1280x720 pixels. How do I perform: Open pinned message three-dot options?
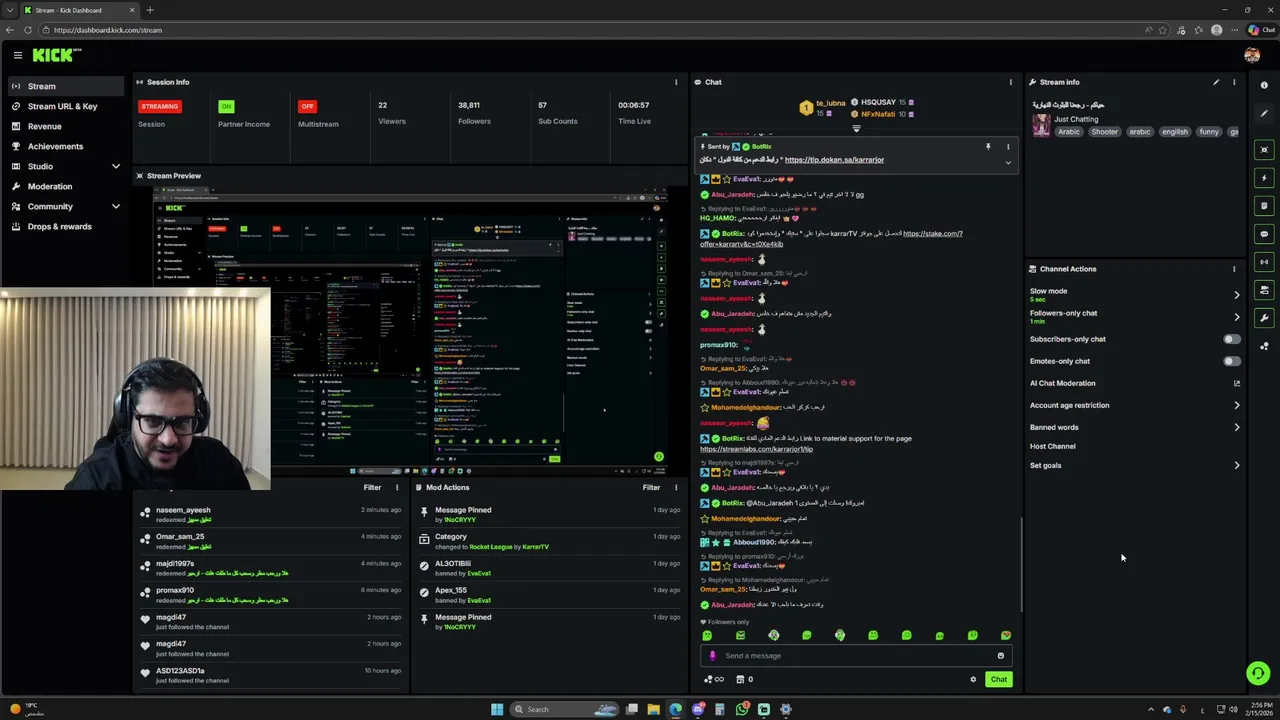tap(1008, 147)
